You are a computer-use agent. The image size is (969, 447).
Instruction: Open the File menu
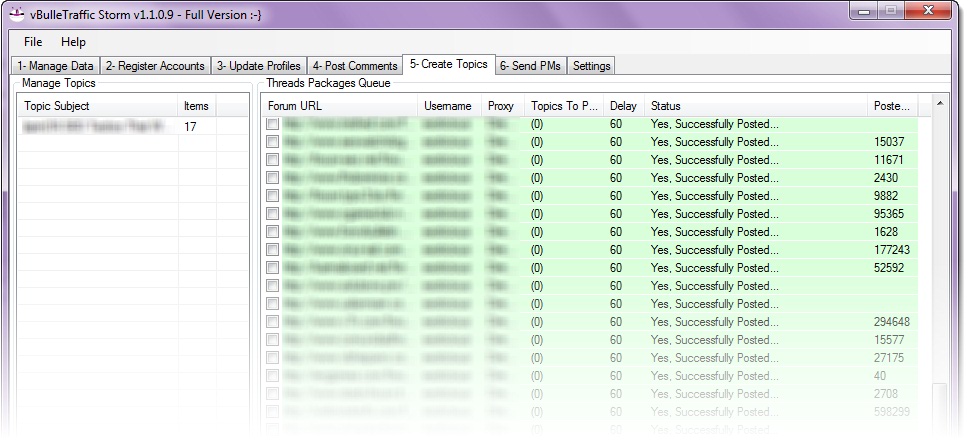[33, 42]
